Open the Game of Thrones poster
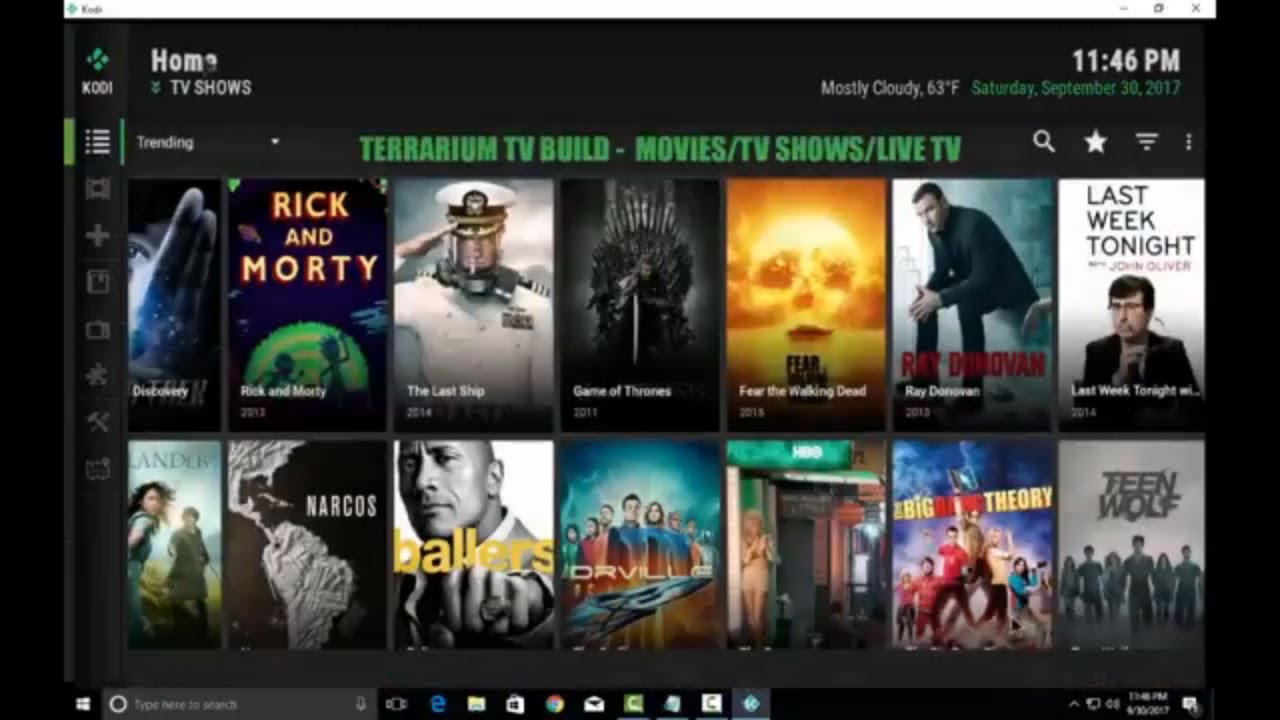This screenshot has height=720, width=1280. 640,305
